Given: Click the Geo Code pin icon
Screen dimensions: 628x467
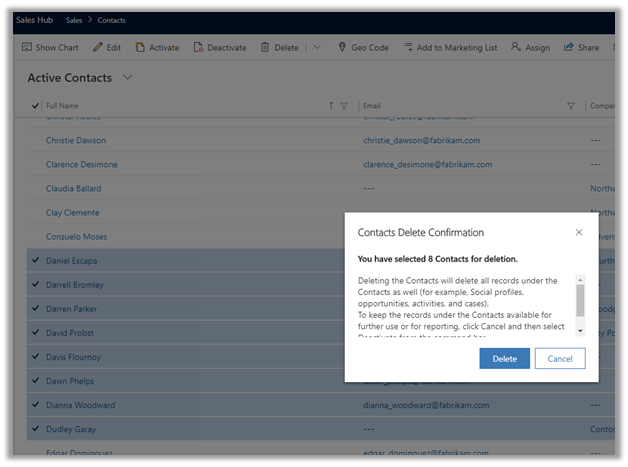Looking at the screenshot, I should tap(343, 47).
